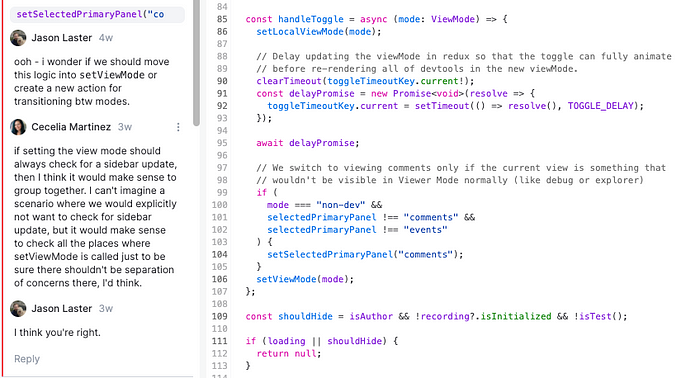Click the comment on line 97 about viewing comments

pos(461,168)
